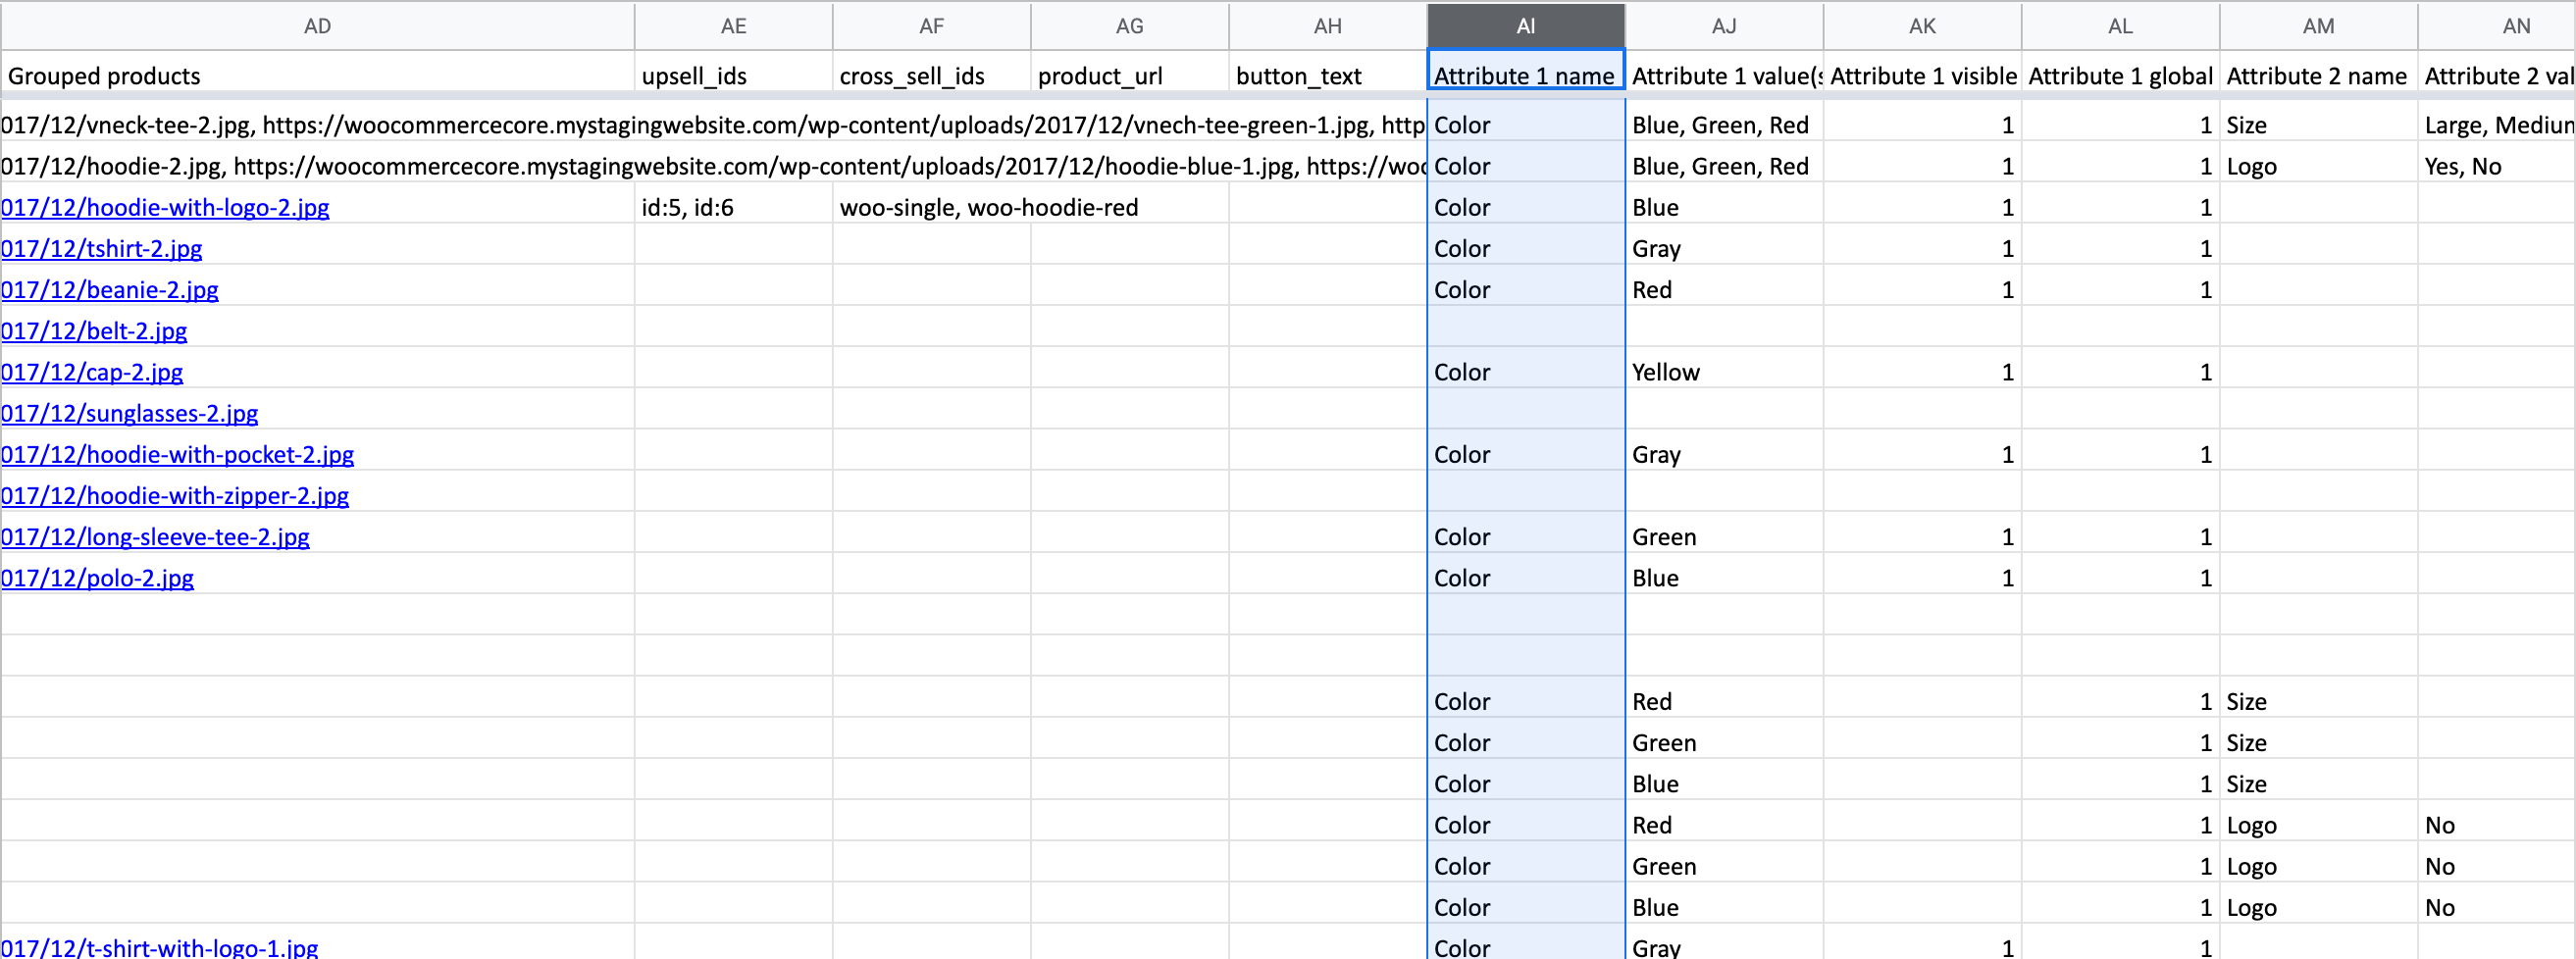Select column AE header
This screenshot has width=2576, height=959.
coord(733,26)
